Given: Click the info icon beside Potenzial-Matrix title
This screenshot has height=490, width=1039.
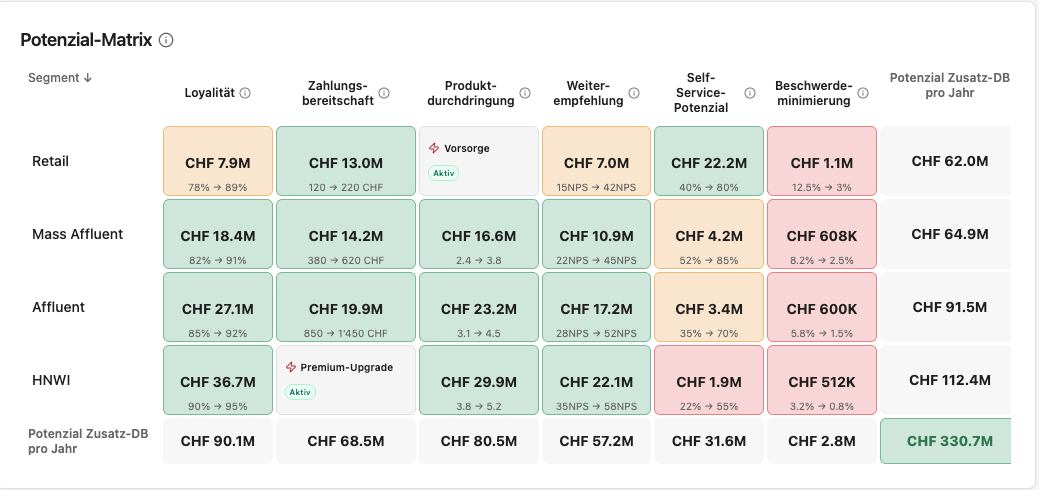Looking at the screenshot, I should pos(166,40).
